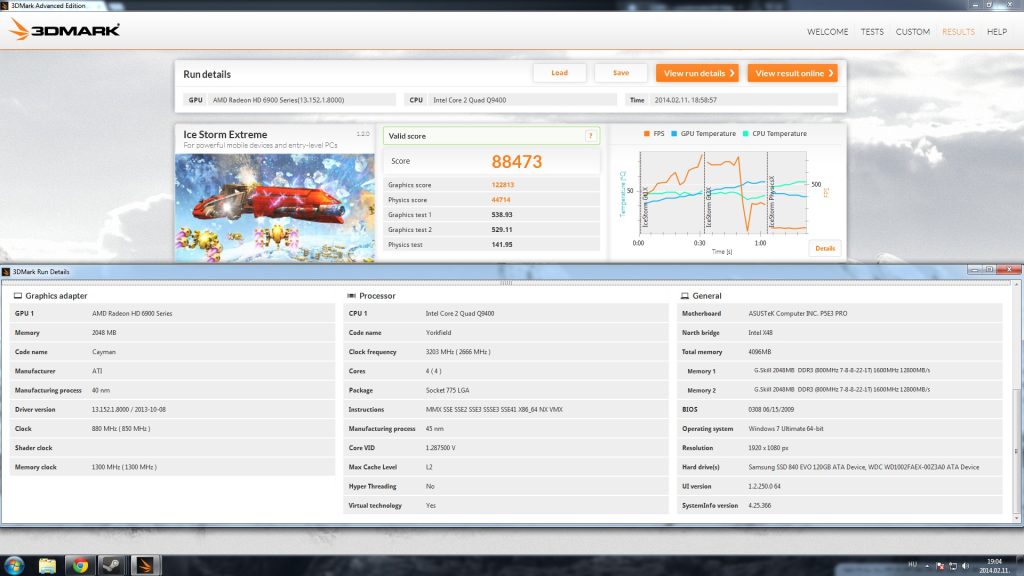The width and height of the screenshot is (1024, 576).
Task: Click the Driver version row
Action: point(172,409)
